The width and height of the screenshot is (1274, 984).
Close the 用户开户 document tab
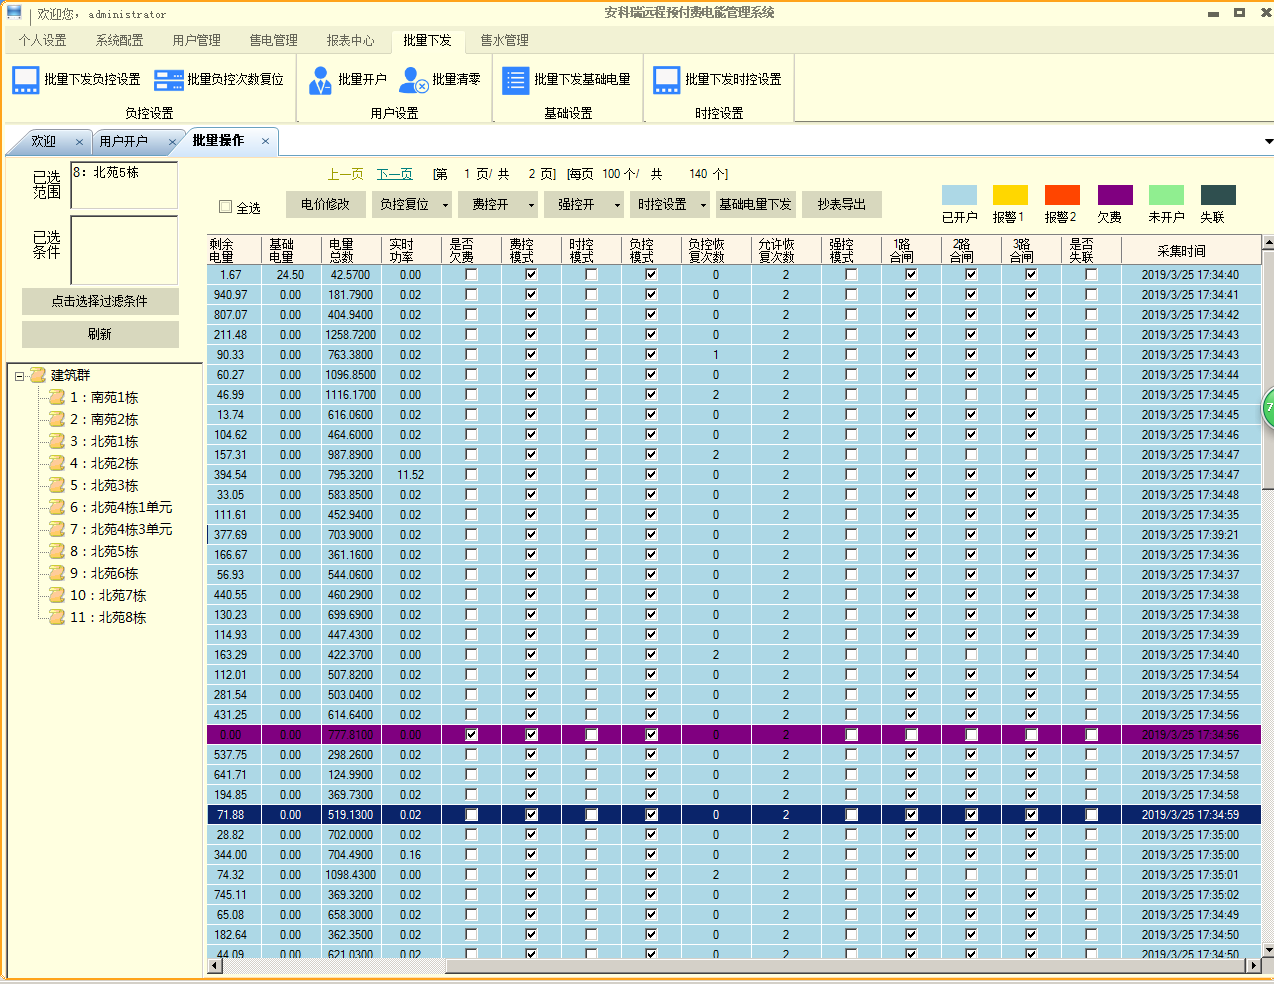pos(172,142)
